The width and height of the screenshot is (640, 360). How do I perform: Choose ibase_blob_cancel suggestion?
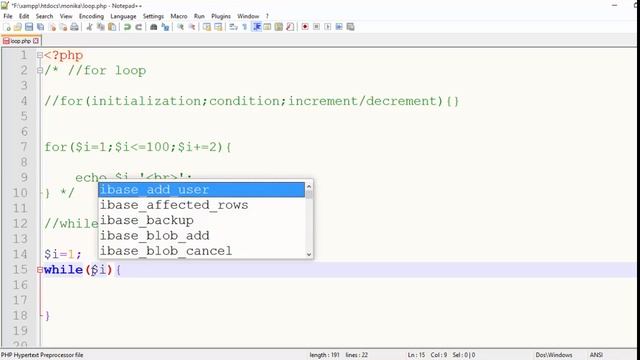click(x=202, y=251)
